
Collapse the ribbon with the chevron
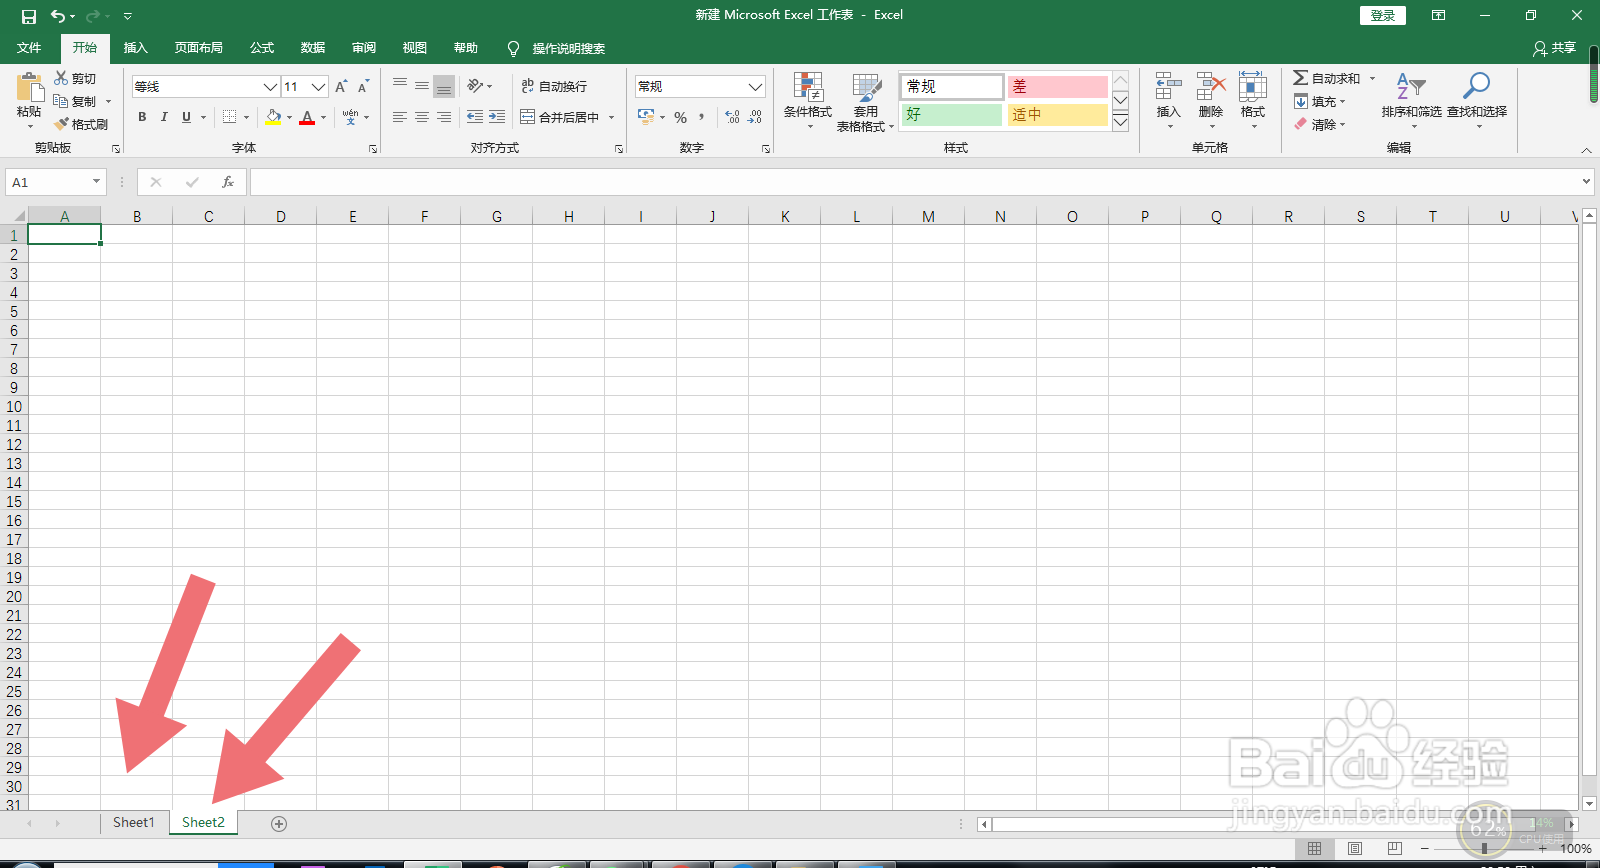click(x=1586, y=150)
